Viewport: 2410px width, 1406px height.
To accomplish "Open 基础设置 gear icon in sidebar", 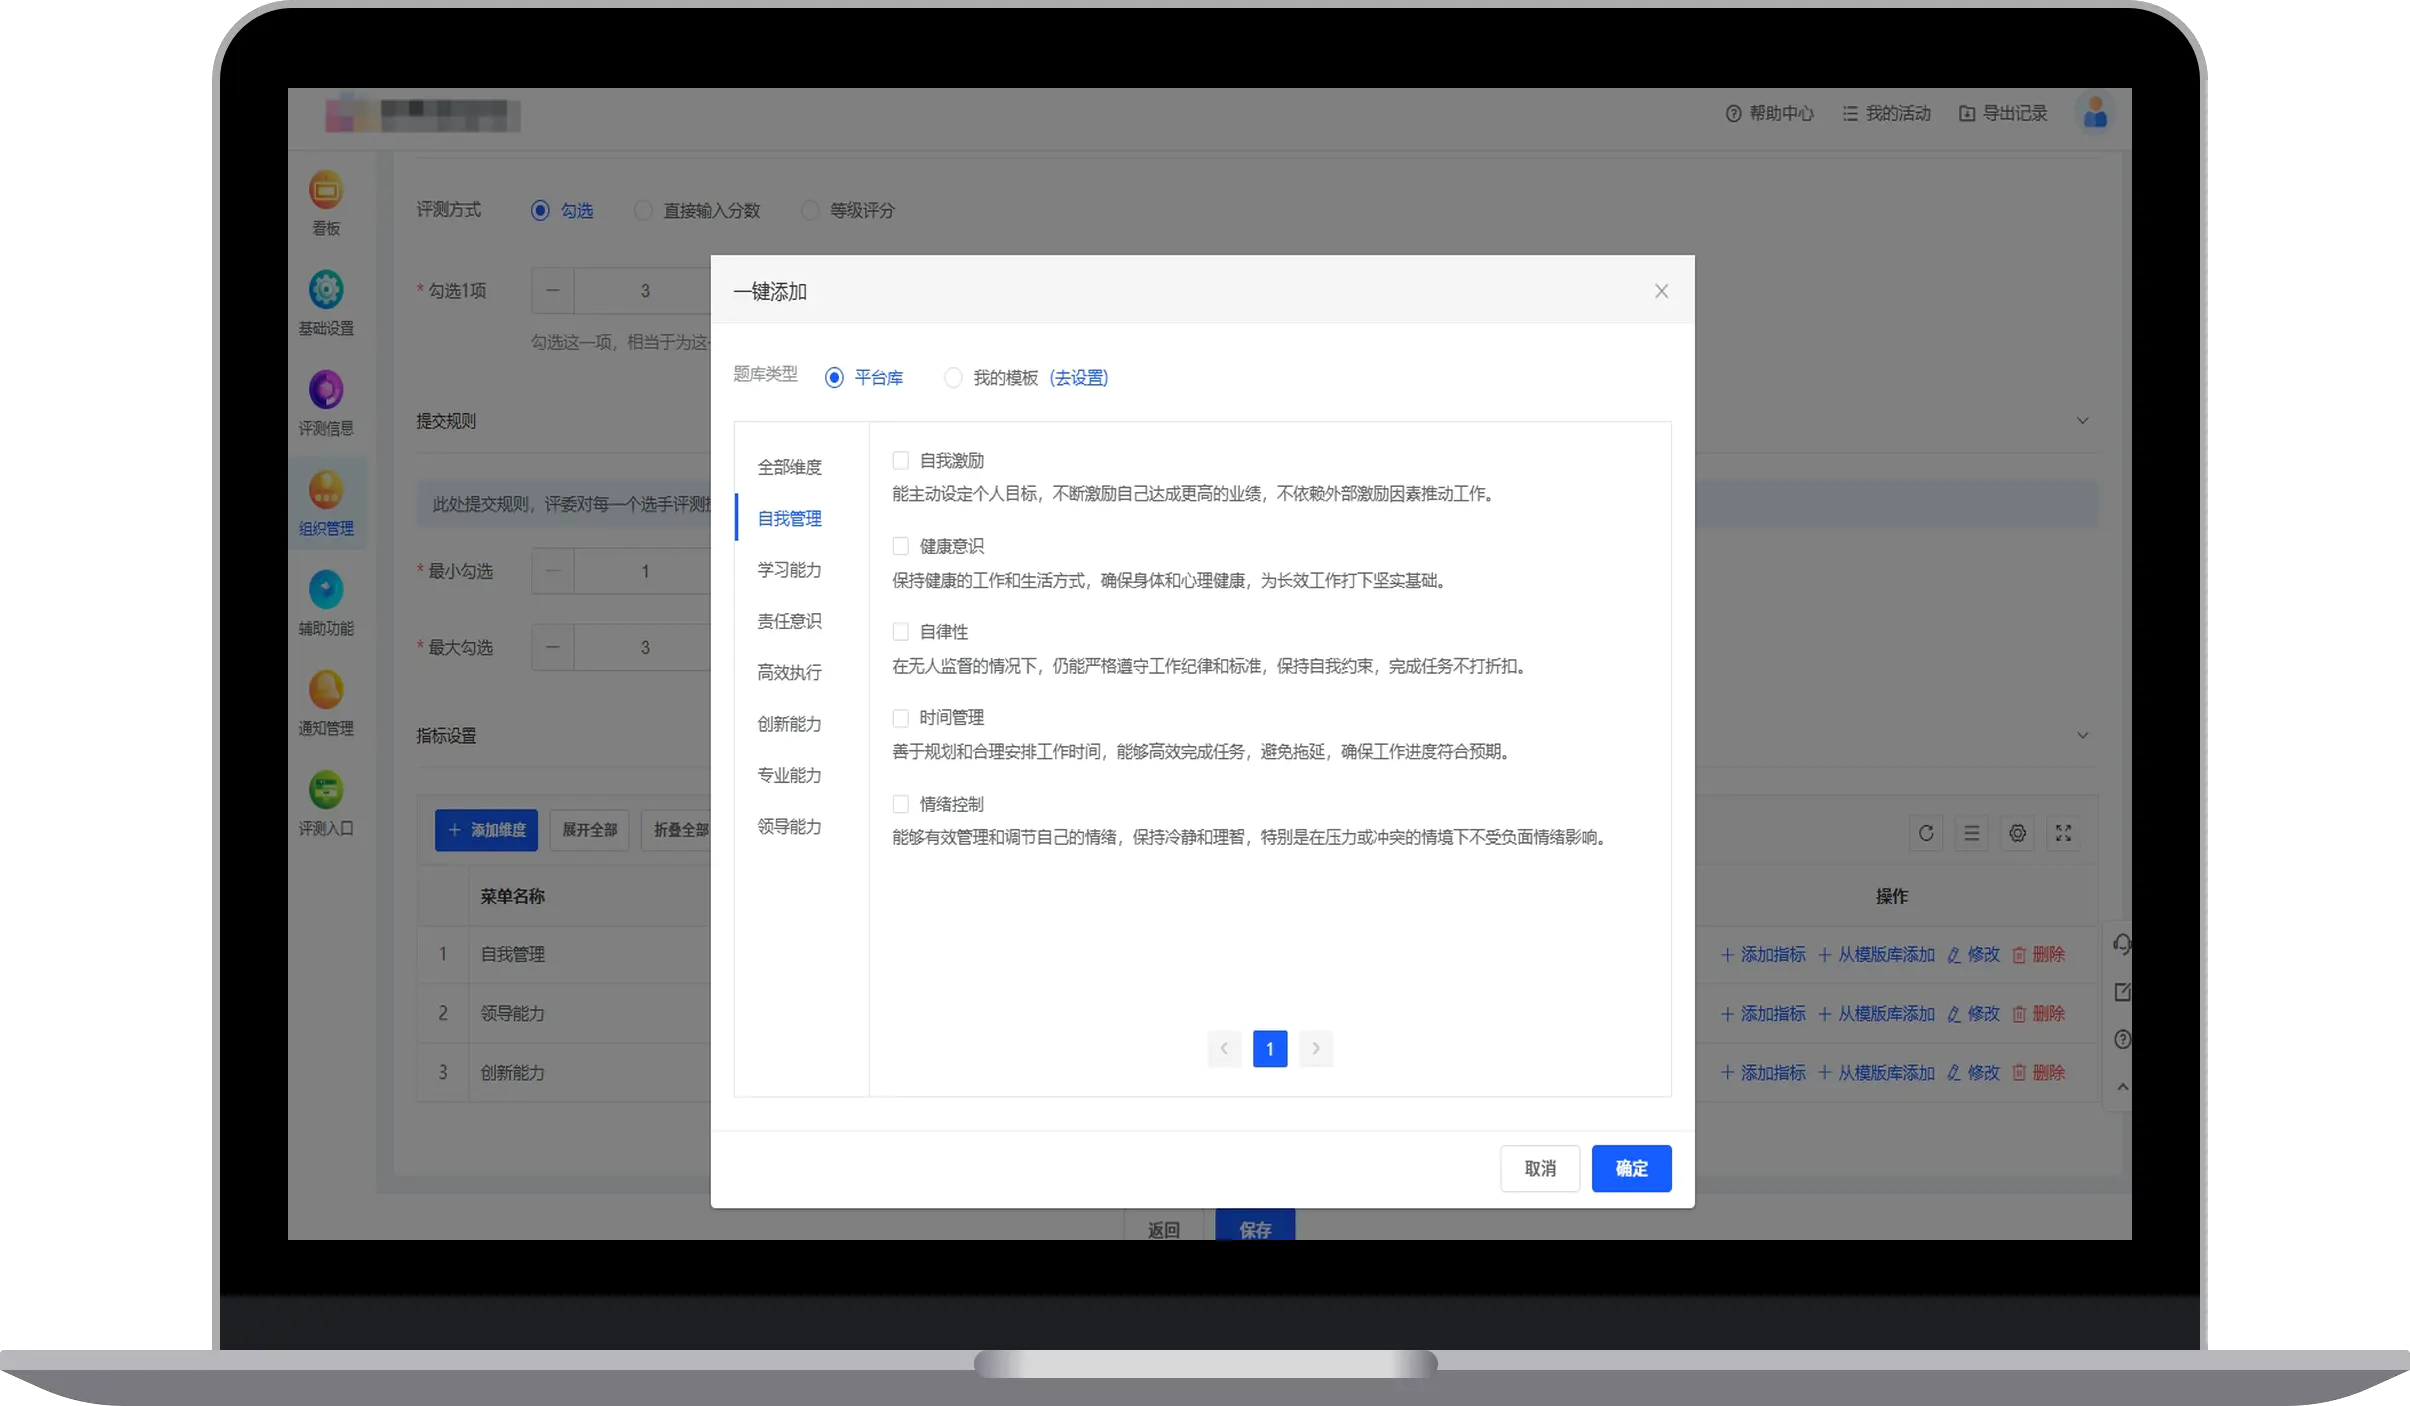I will pyautogui.click(x=325, y=290).
